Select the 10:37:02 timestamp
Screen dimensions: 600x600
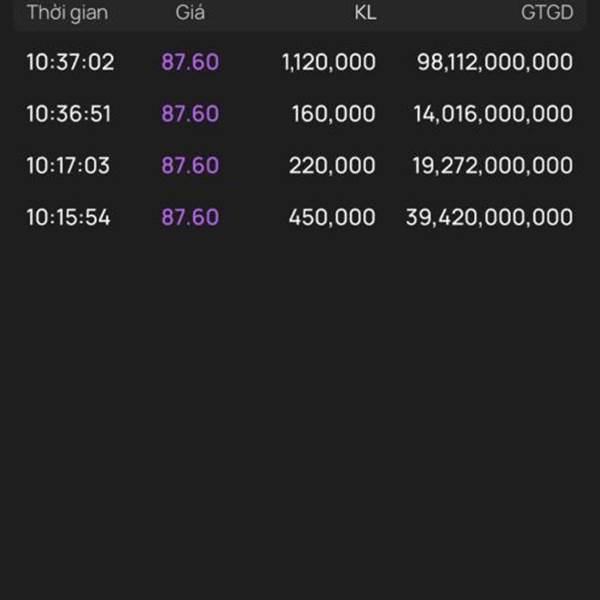(x=70, y=62)
